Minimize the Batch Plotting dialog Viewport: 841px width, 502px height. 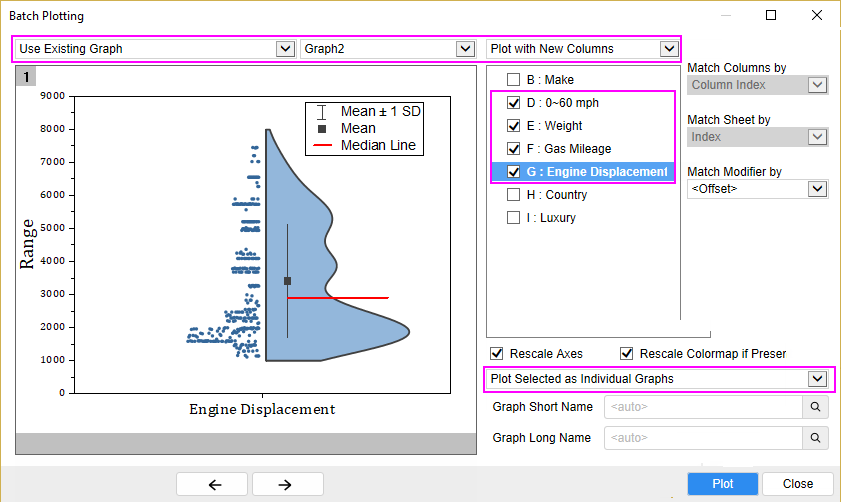[x=725, y=15]
